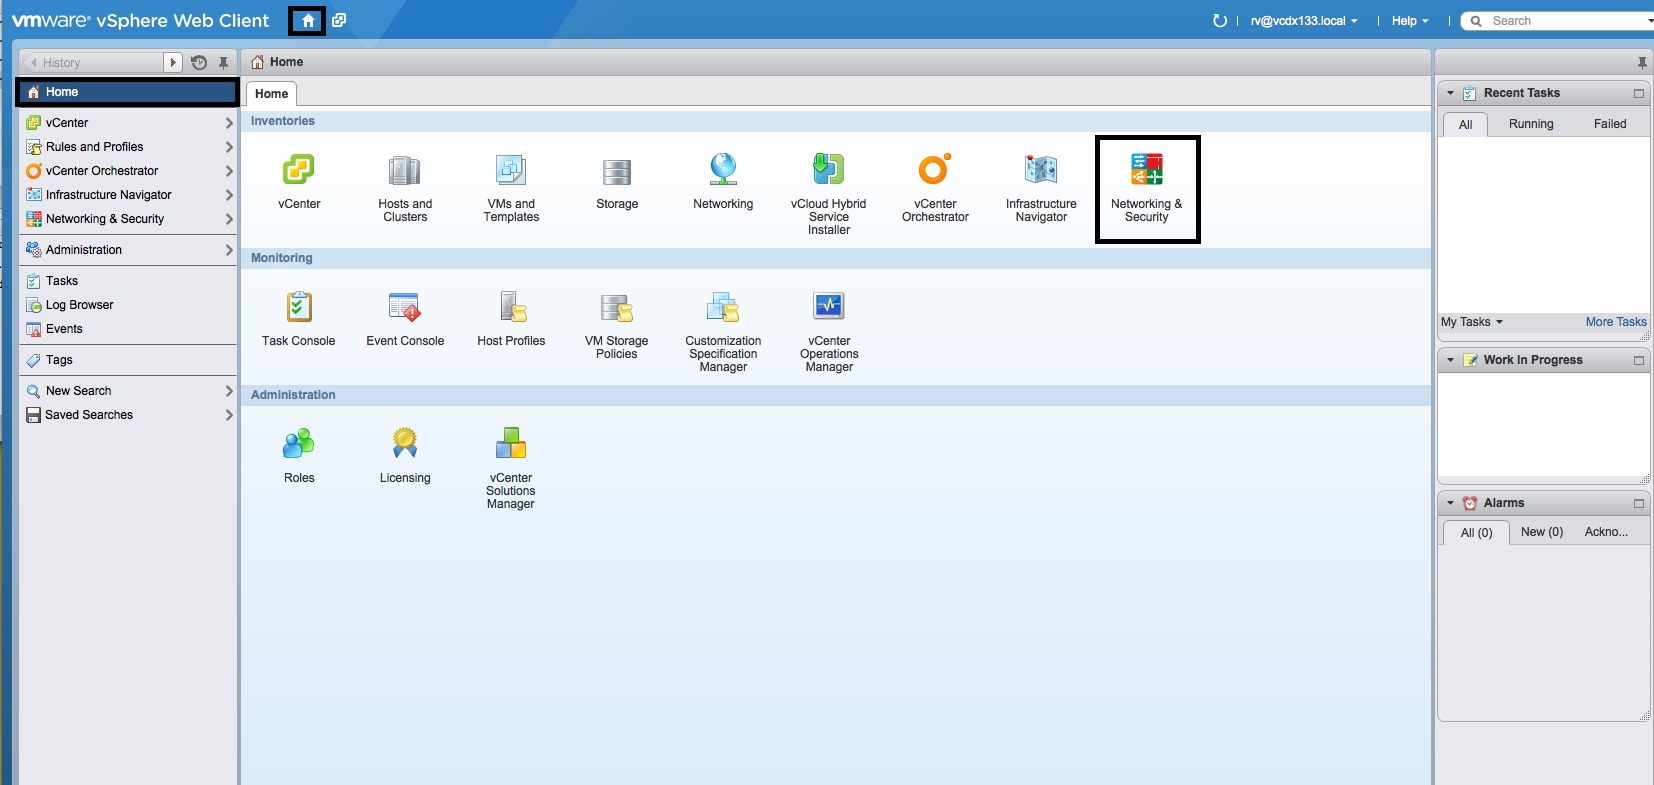Open Customization Specification Manager
The image size is (1654, 785).
(722, 308)
